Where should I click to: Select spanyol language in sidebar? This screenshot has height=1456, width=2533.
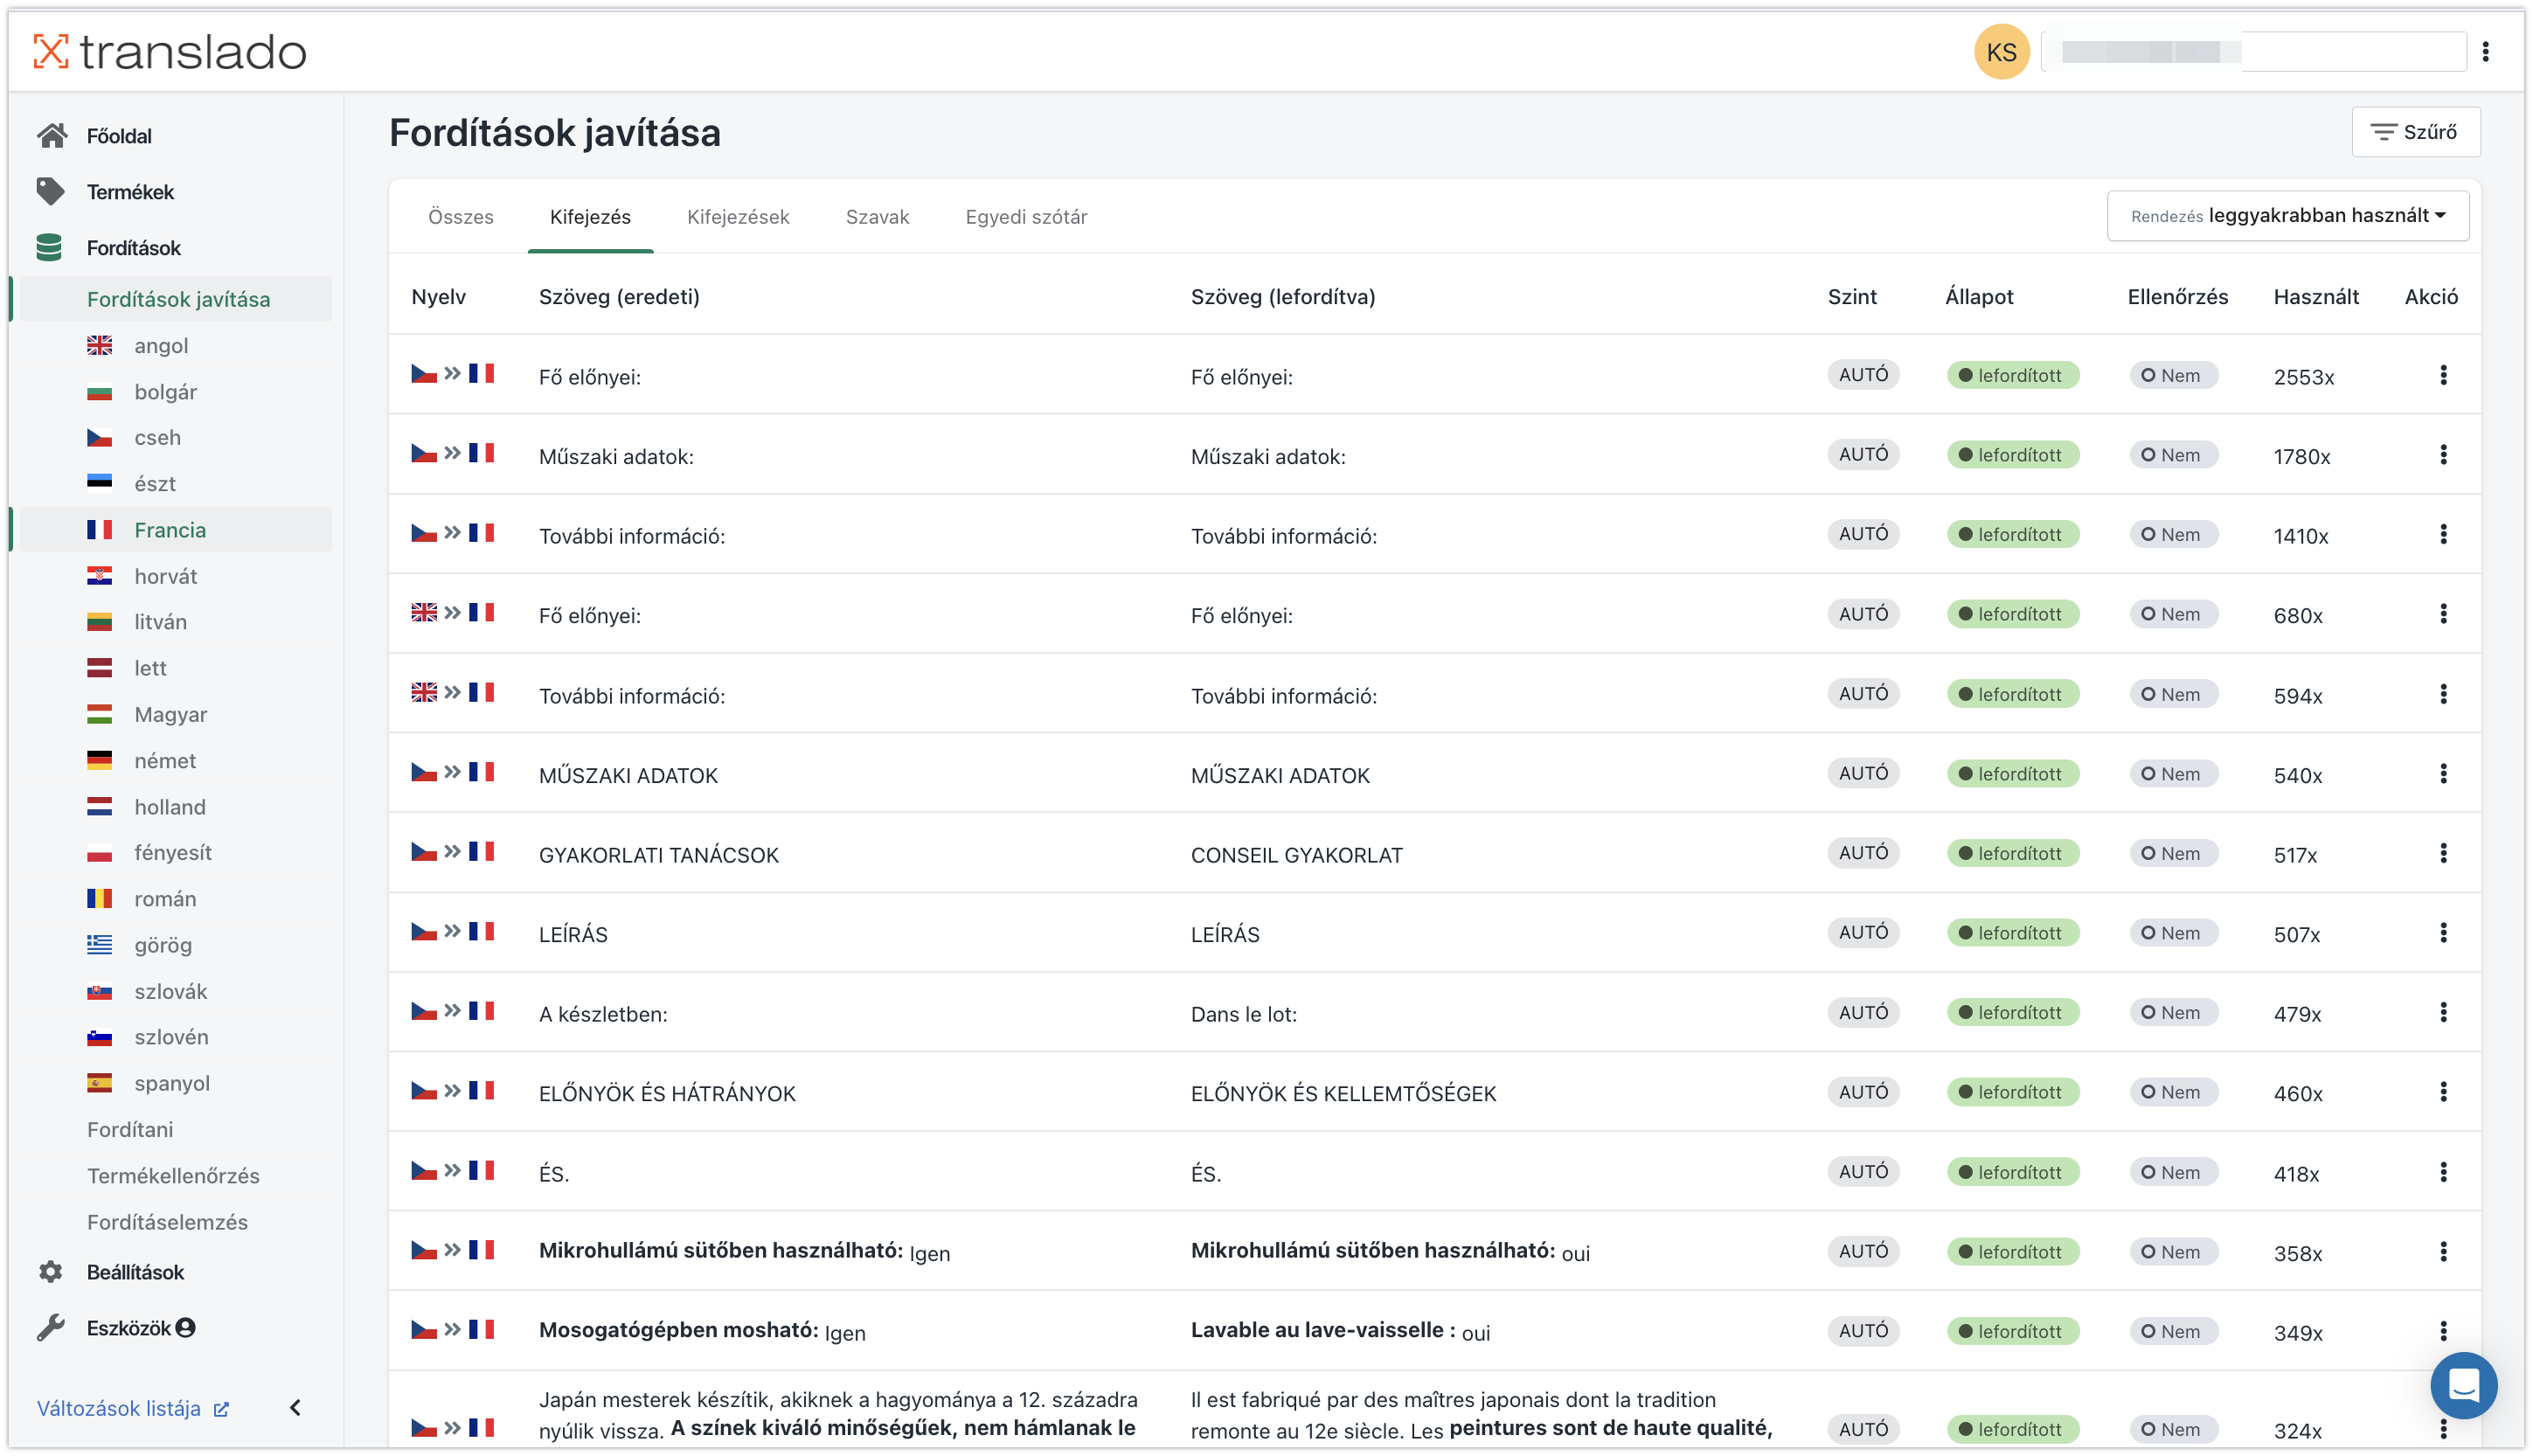[172, 1083]
